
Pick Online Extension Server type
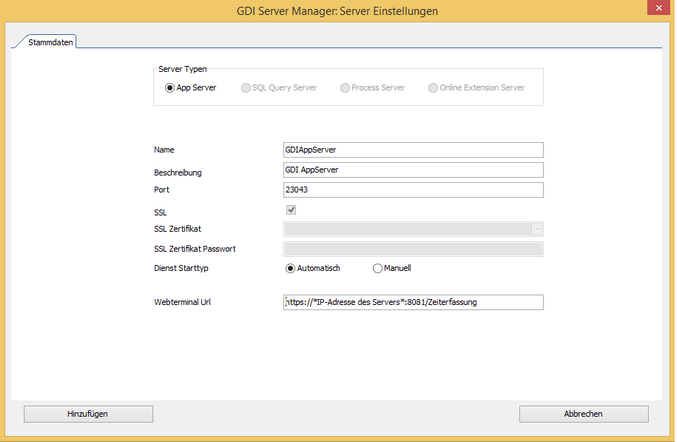pos(433,88)
